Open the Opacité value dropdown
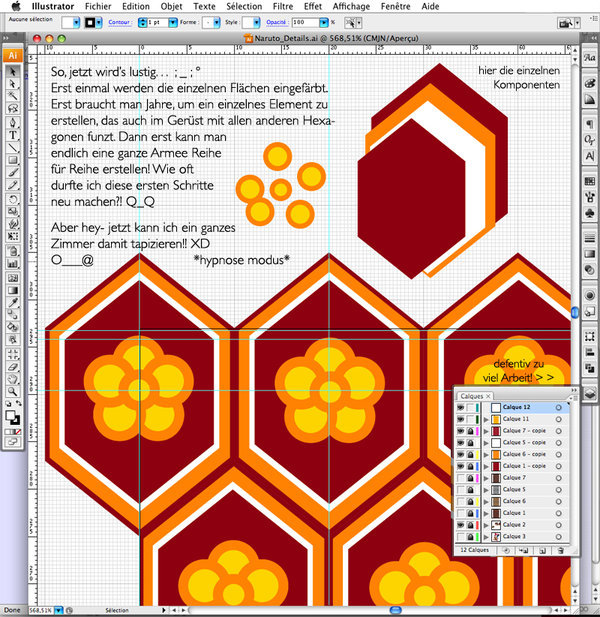The image size is (600, 617). [323, 22]
